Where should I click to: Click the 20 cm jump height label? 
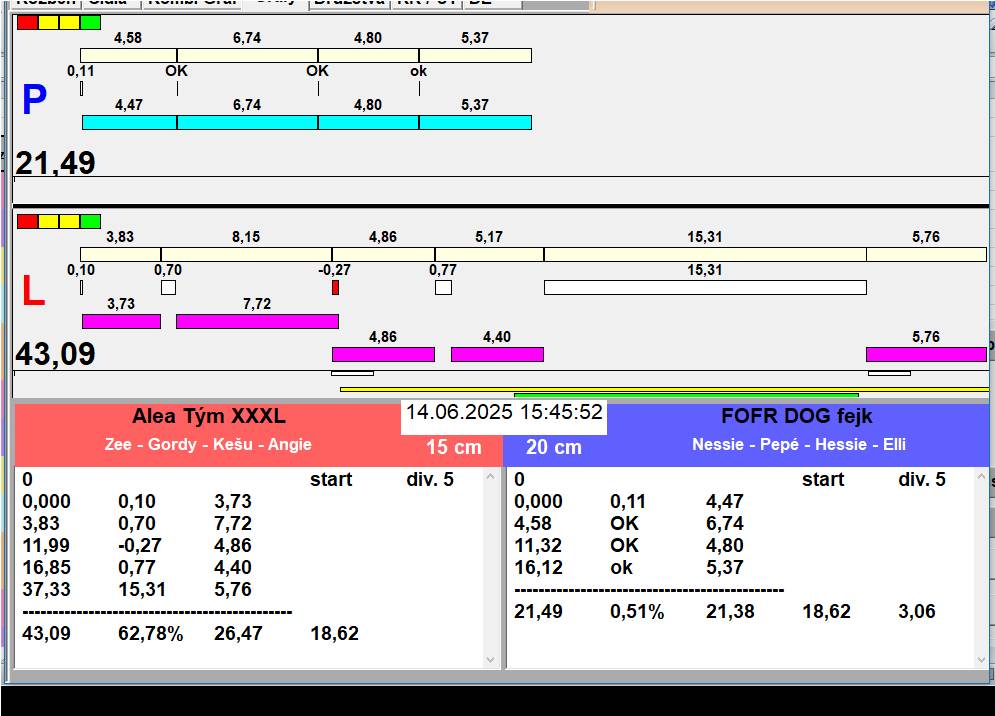553,447
